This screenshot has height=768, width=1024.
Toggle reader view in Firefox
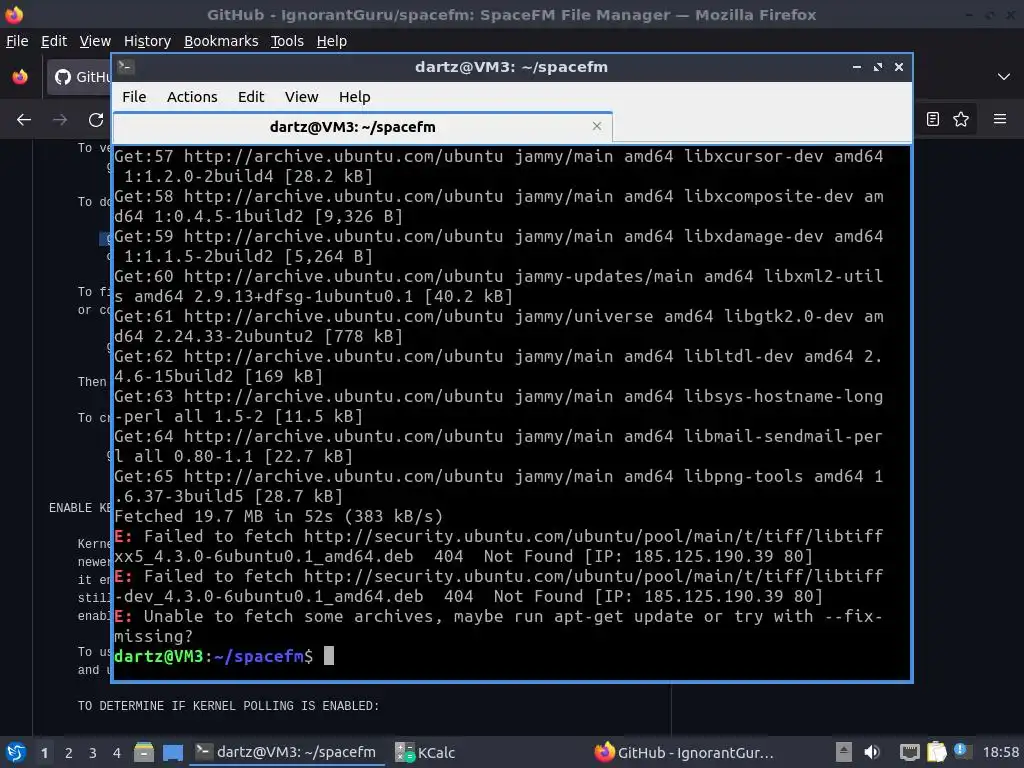pyautogui.click(x=933, y=119)
